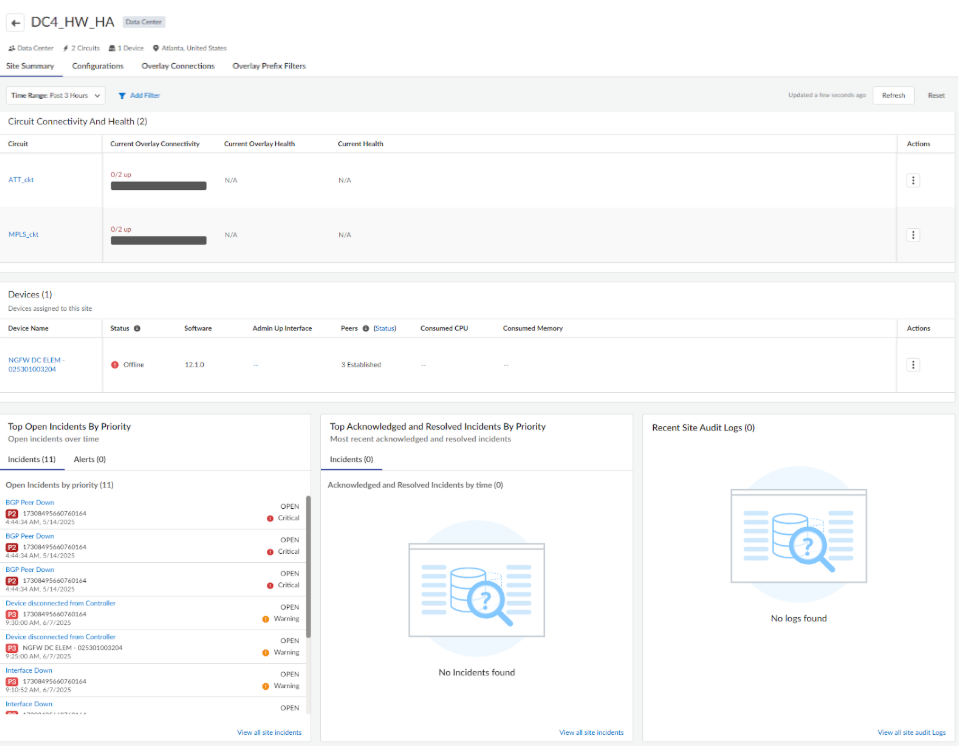959x746 pixels.
Task: Click the Peers column info icon
Action: click(x=366, y=328)
